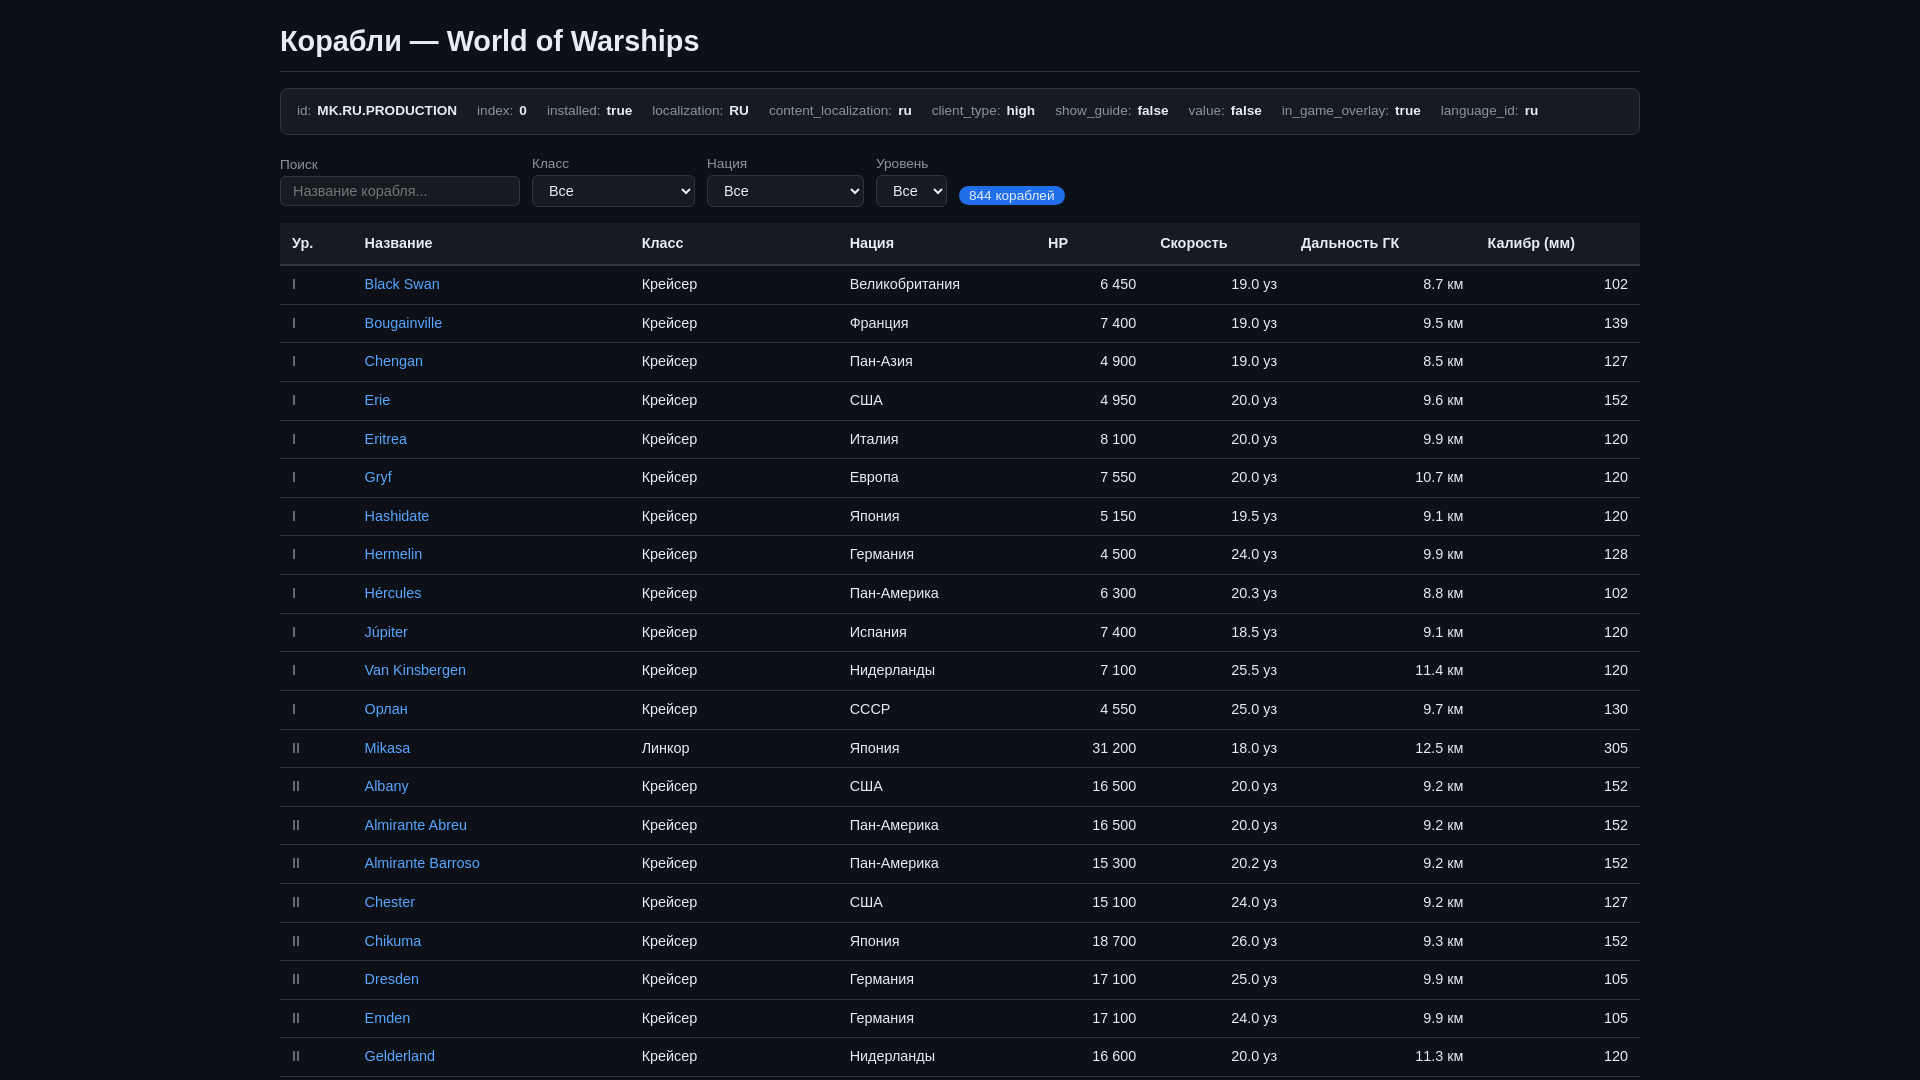Open the Mikasa battleship link
This screenshot has width=1920, height=1080.
pyautogui.click(x=387, y=748)
